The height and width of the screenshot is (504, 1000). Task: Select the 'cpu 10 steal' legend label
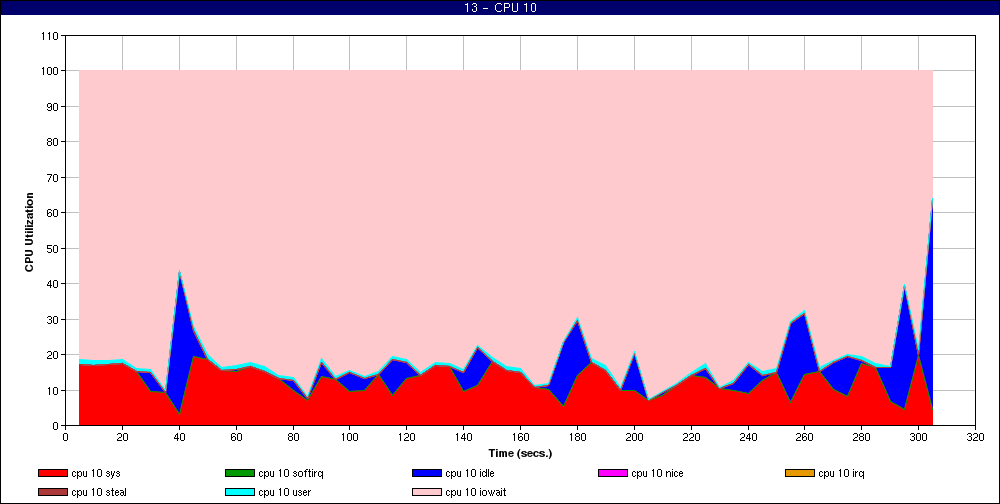pos(99,493)
